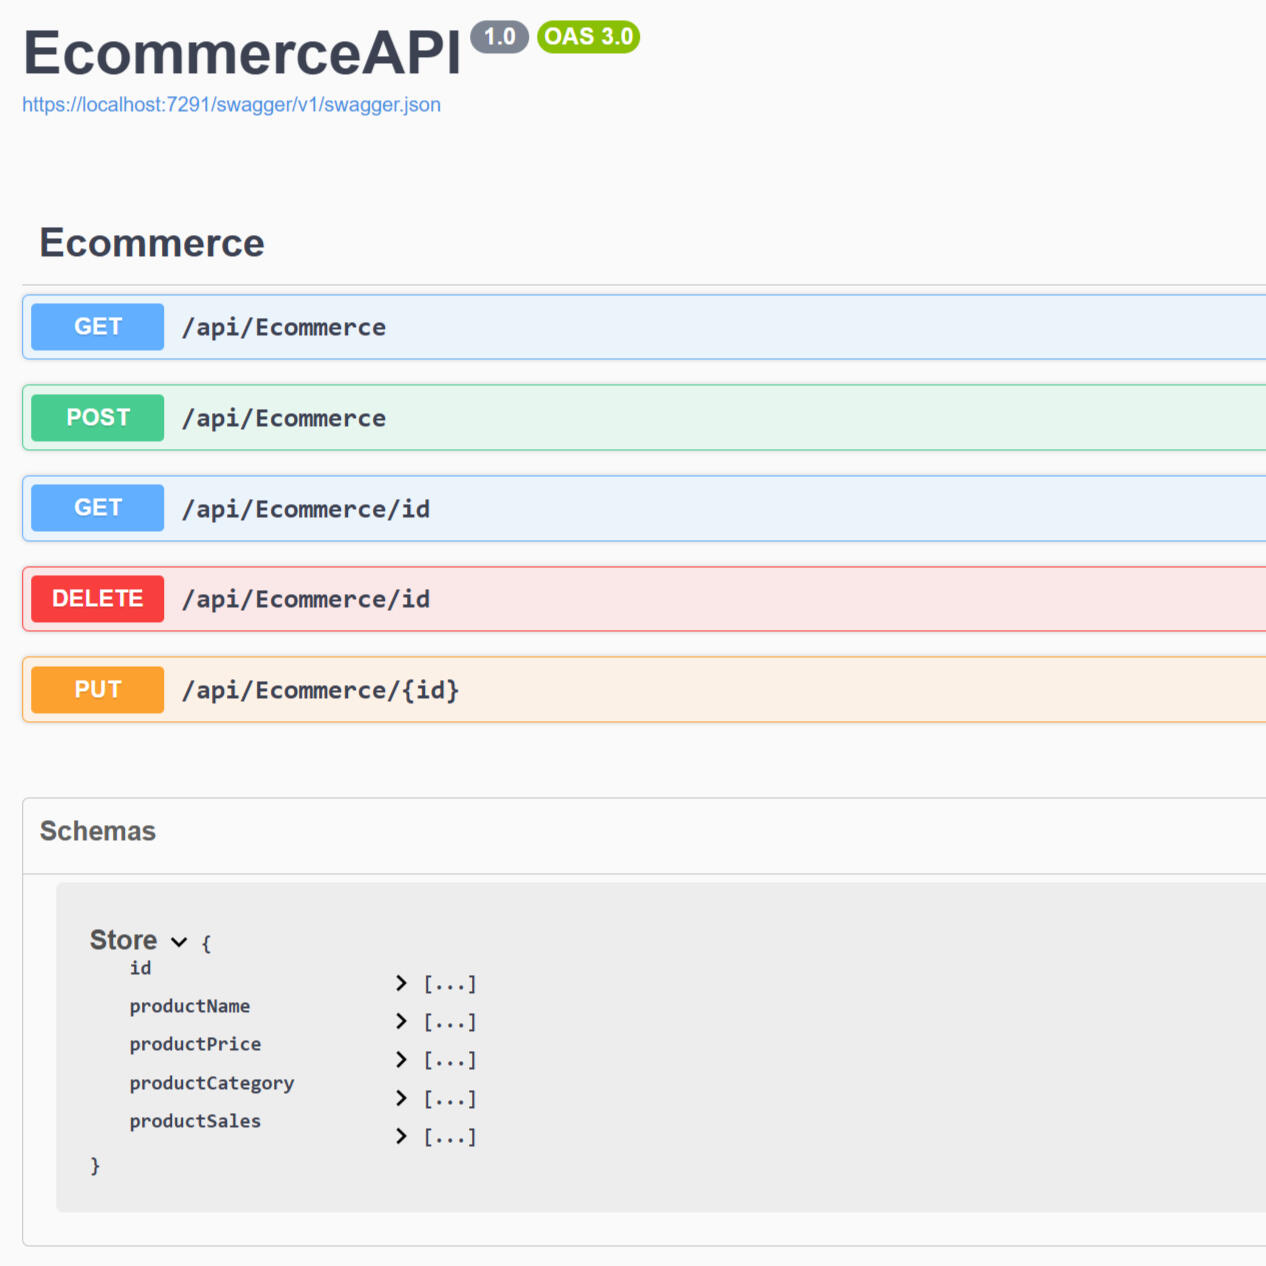Click the blue GET method badge
Image resolution: width=1266 pixels, height=1266 pixels.
click(96, 326)
